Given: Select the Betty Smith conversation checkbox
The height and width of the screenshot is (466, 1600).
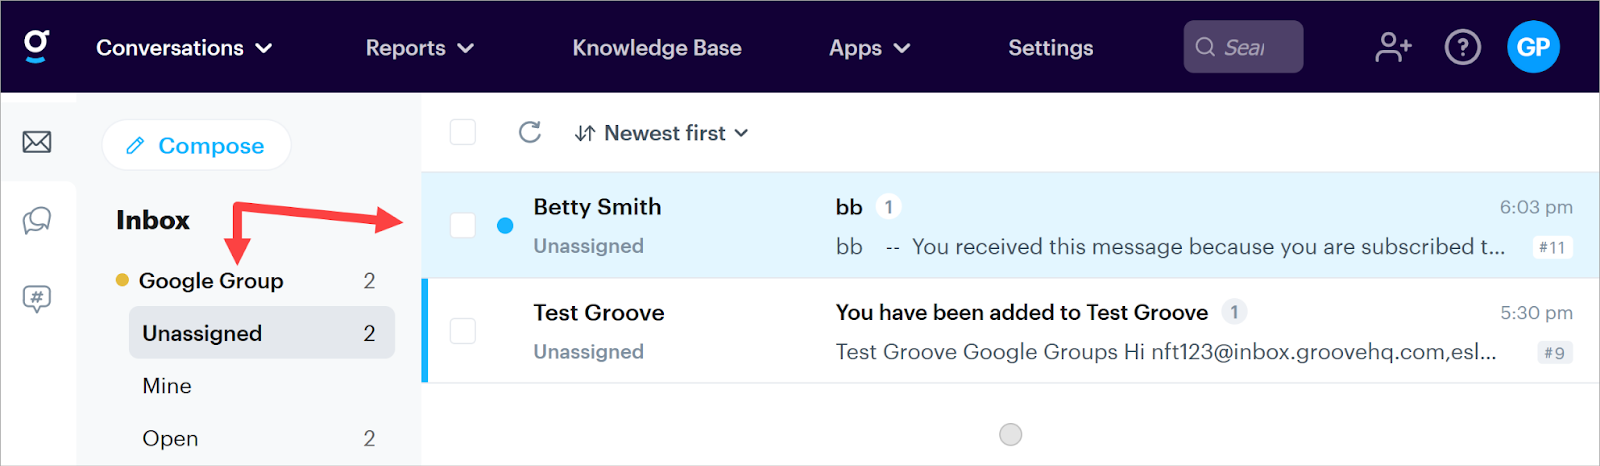Looking at the screenshot, I should point(463,225).
